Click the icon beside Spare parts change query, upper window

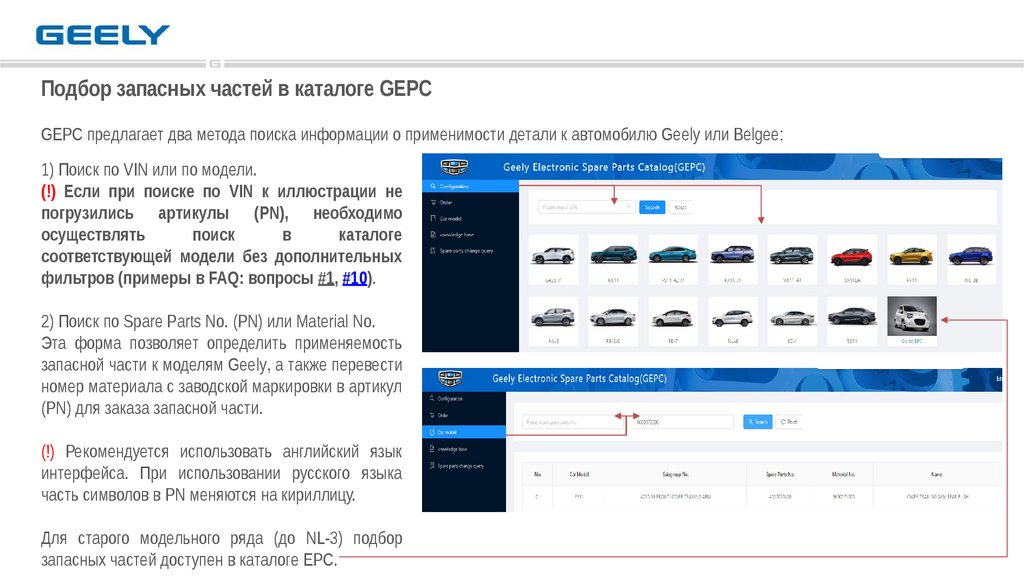click(432, 251)
